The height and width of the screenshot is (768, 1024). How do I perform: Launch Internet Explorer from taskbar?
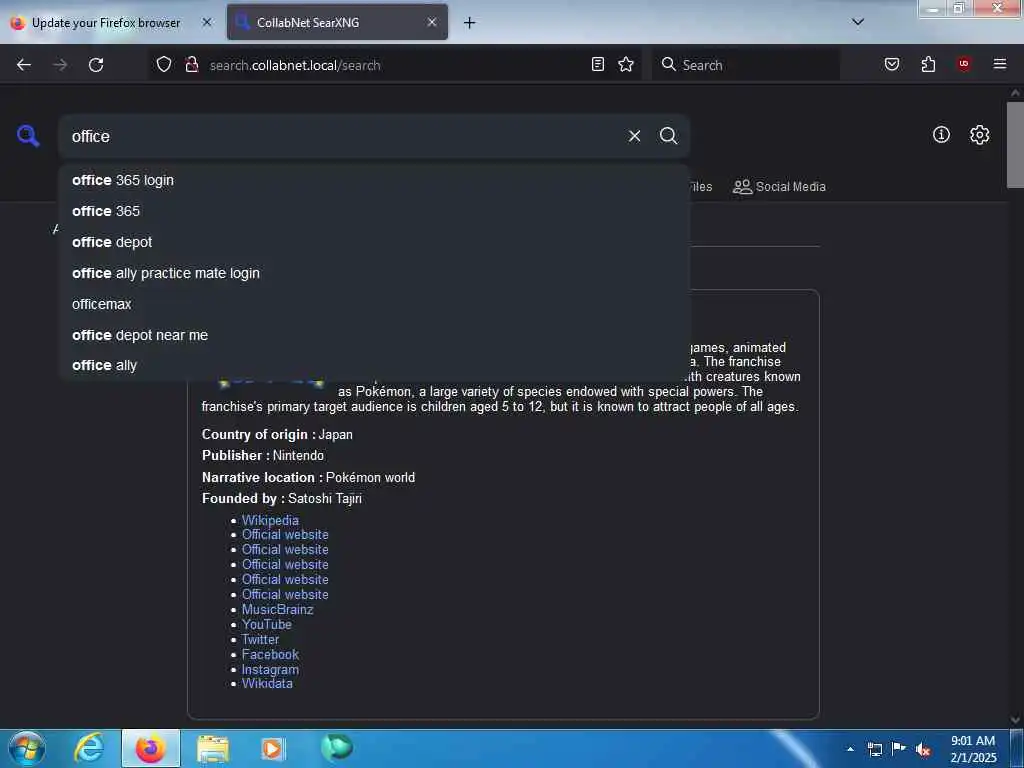[89, 748]
